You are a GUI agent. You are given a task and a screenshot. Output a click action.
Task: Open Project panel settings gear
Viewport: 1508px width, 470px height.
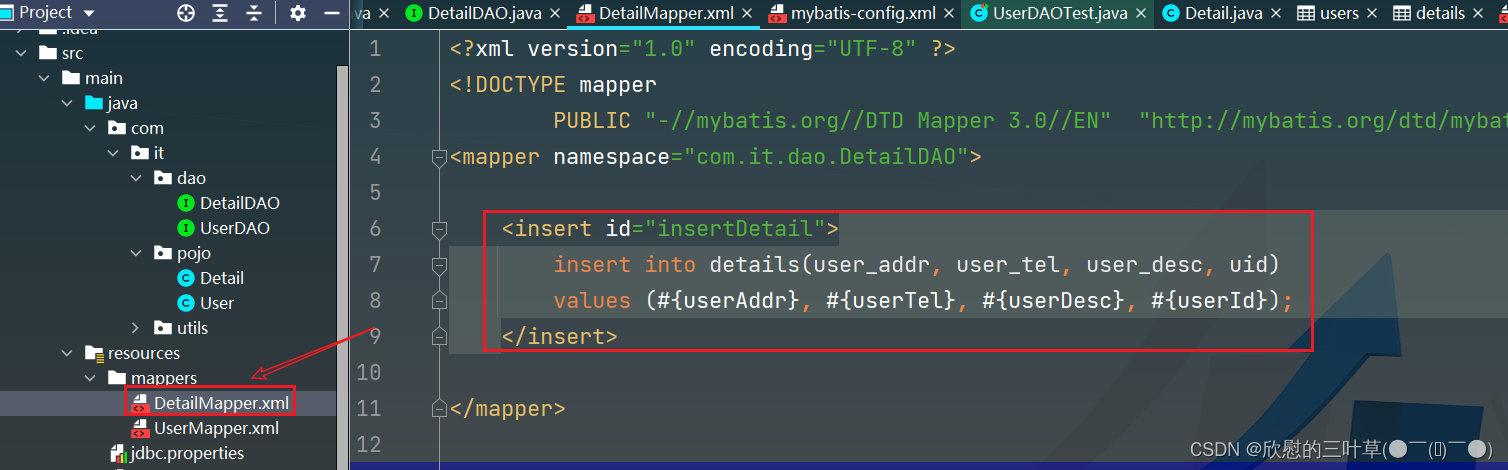297,13
